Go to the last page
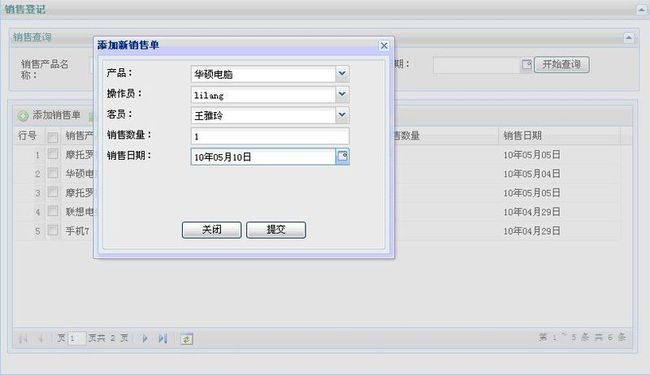This screenshot has height=375, width=650. (x=162, y=339)
